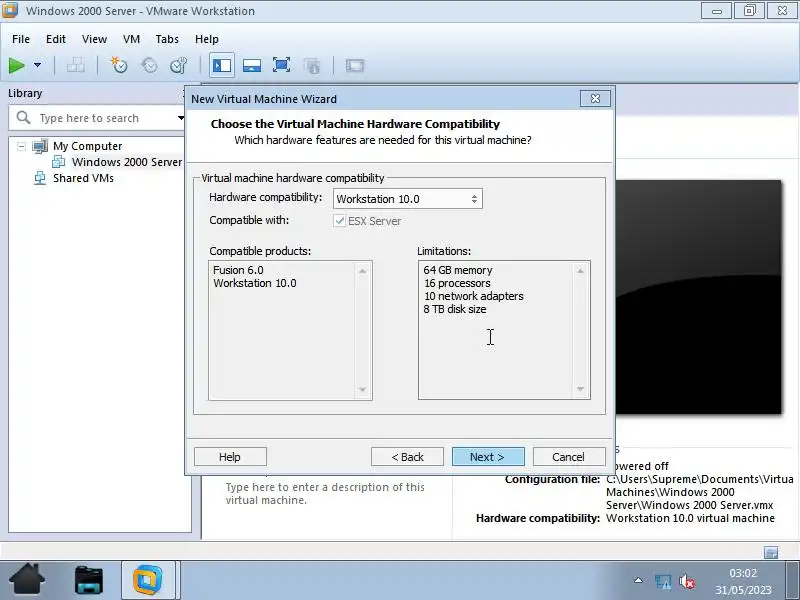This screenshot has height=600, width=800.
Task: Click down arrow of limitations scrollbar
Action: [580, 389]
